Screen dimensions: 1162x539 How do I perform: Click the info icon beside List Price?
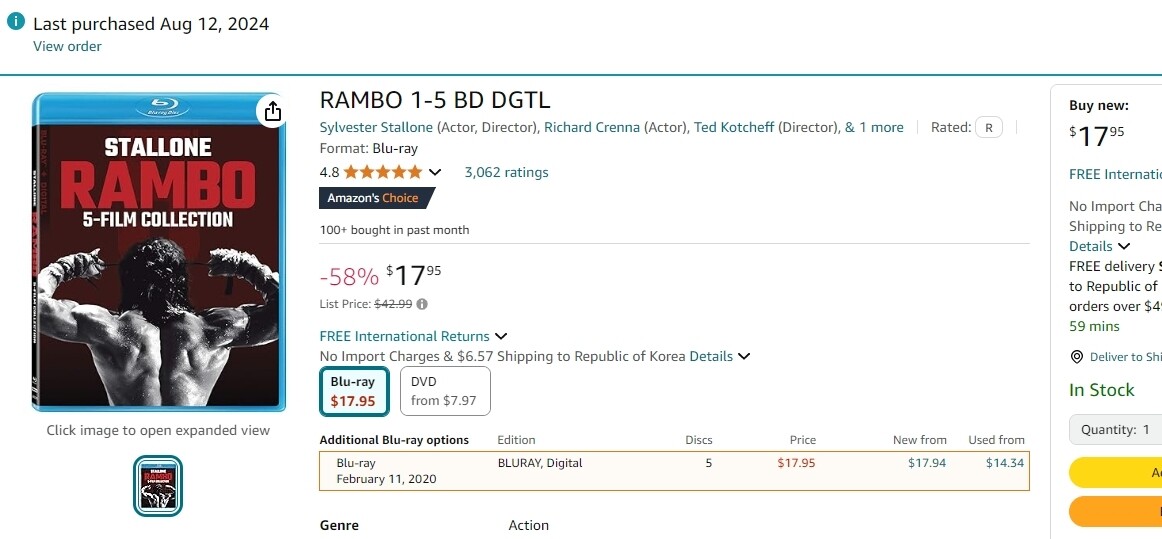pyautogui.click(x=422, y=304)
